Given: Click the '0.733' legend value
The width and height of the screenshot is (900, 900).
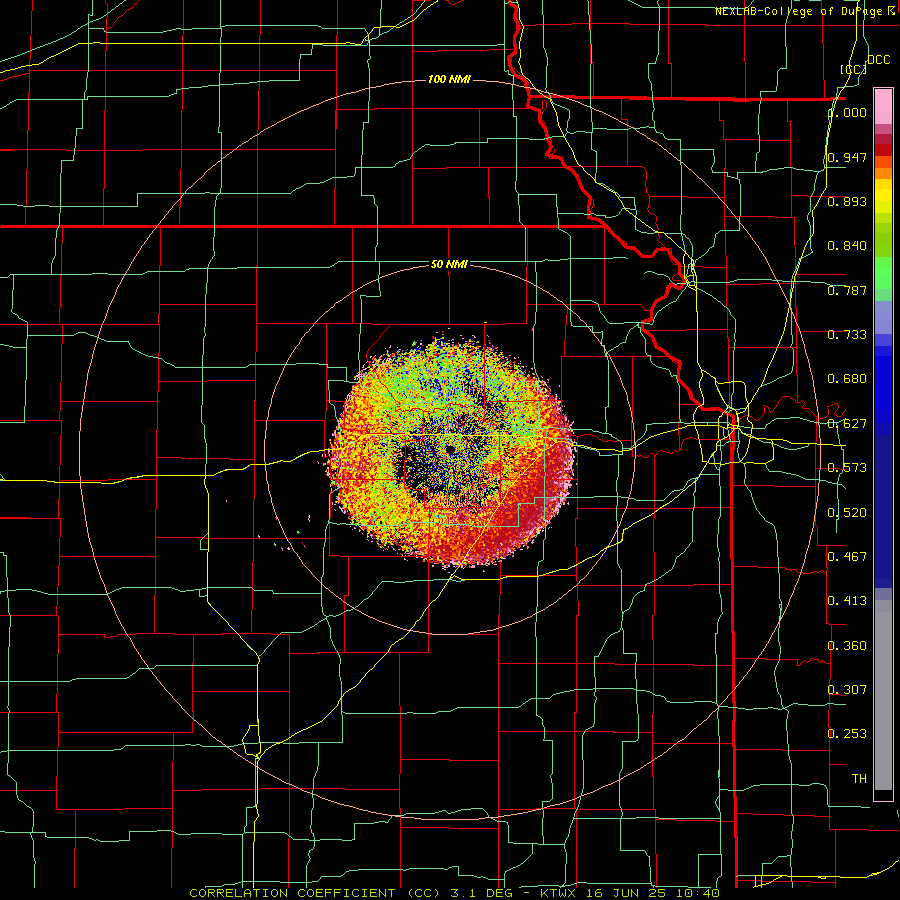Looking at the screenshot, I should tap(847, 335).
